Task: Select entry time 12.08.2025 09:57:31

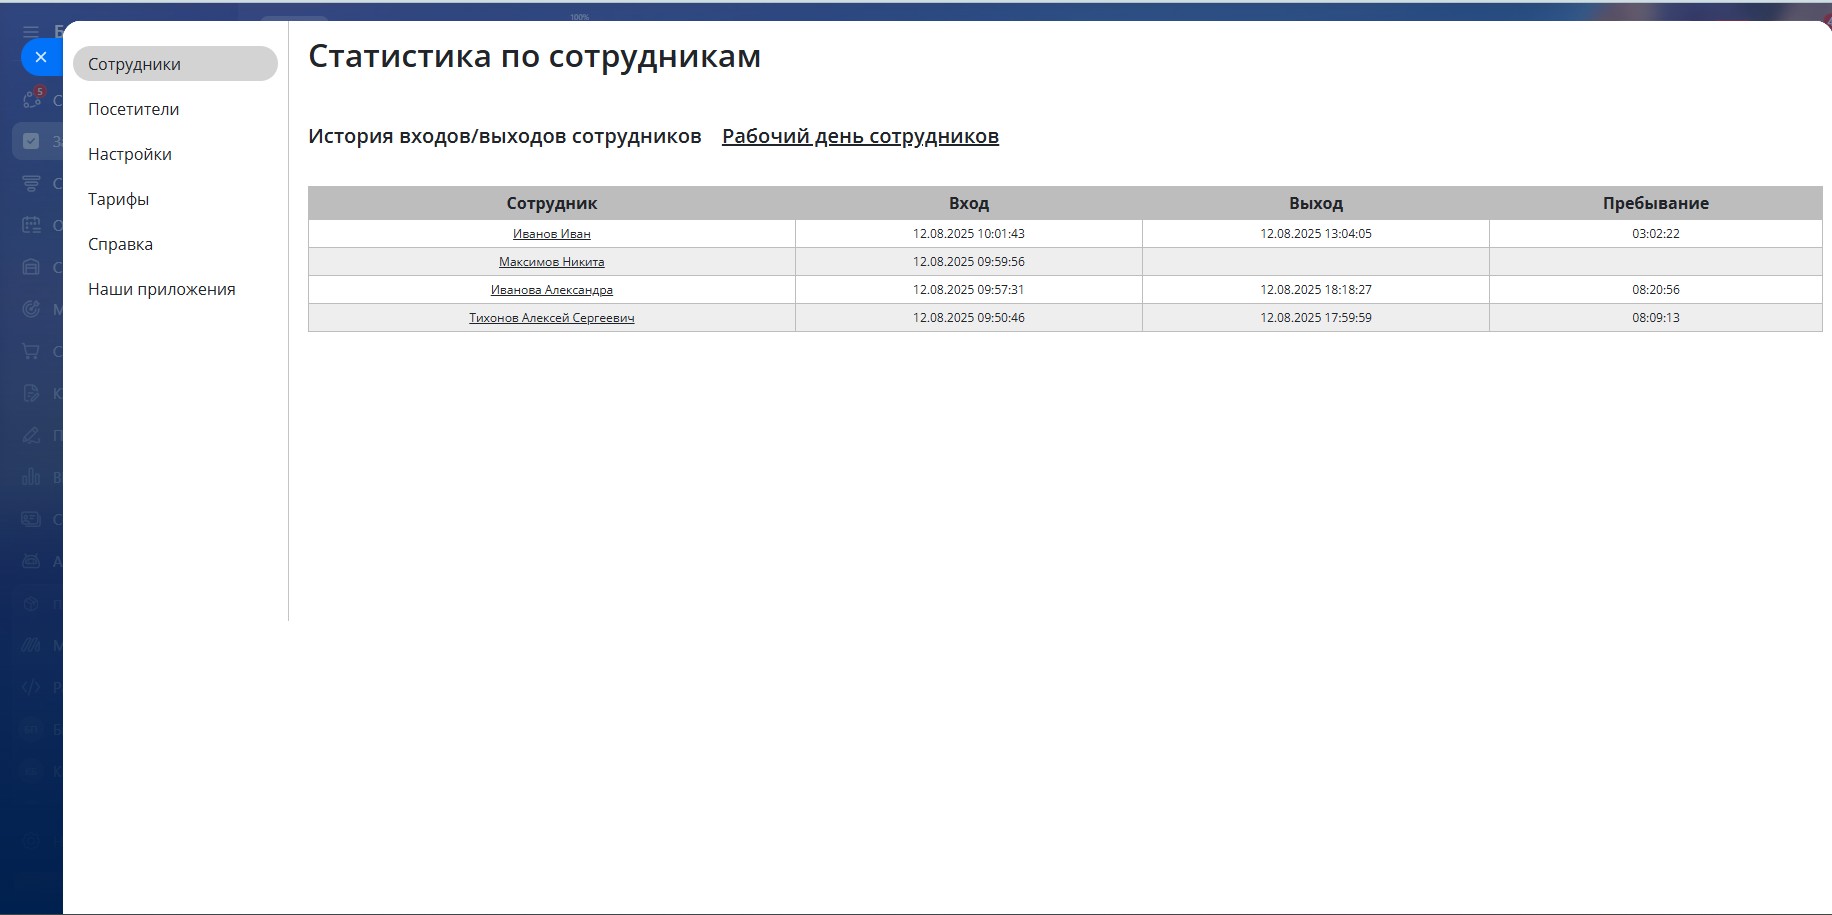Action: point(969,290)
